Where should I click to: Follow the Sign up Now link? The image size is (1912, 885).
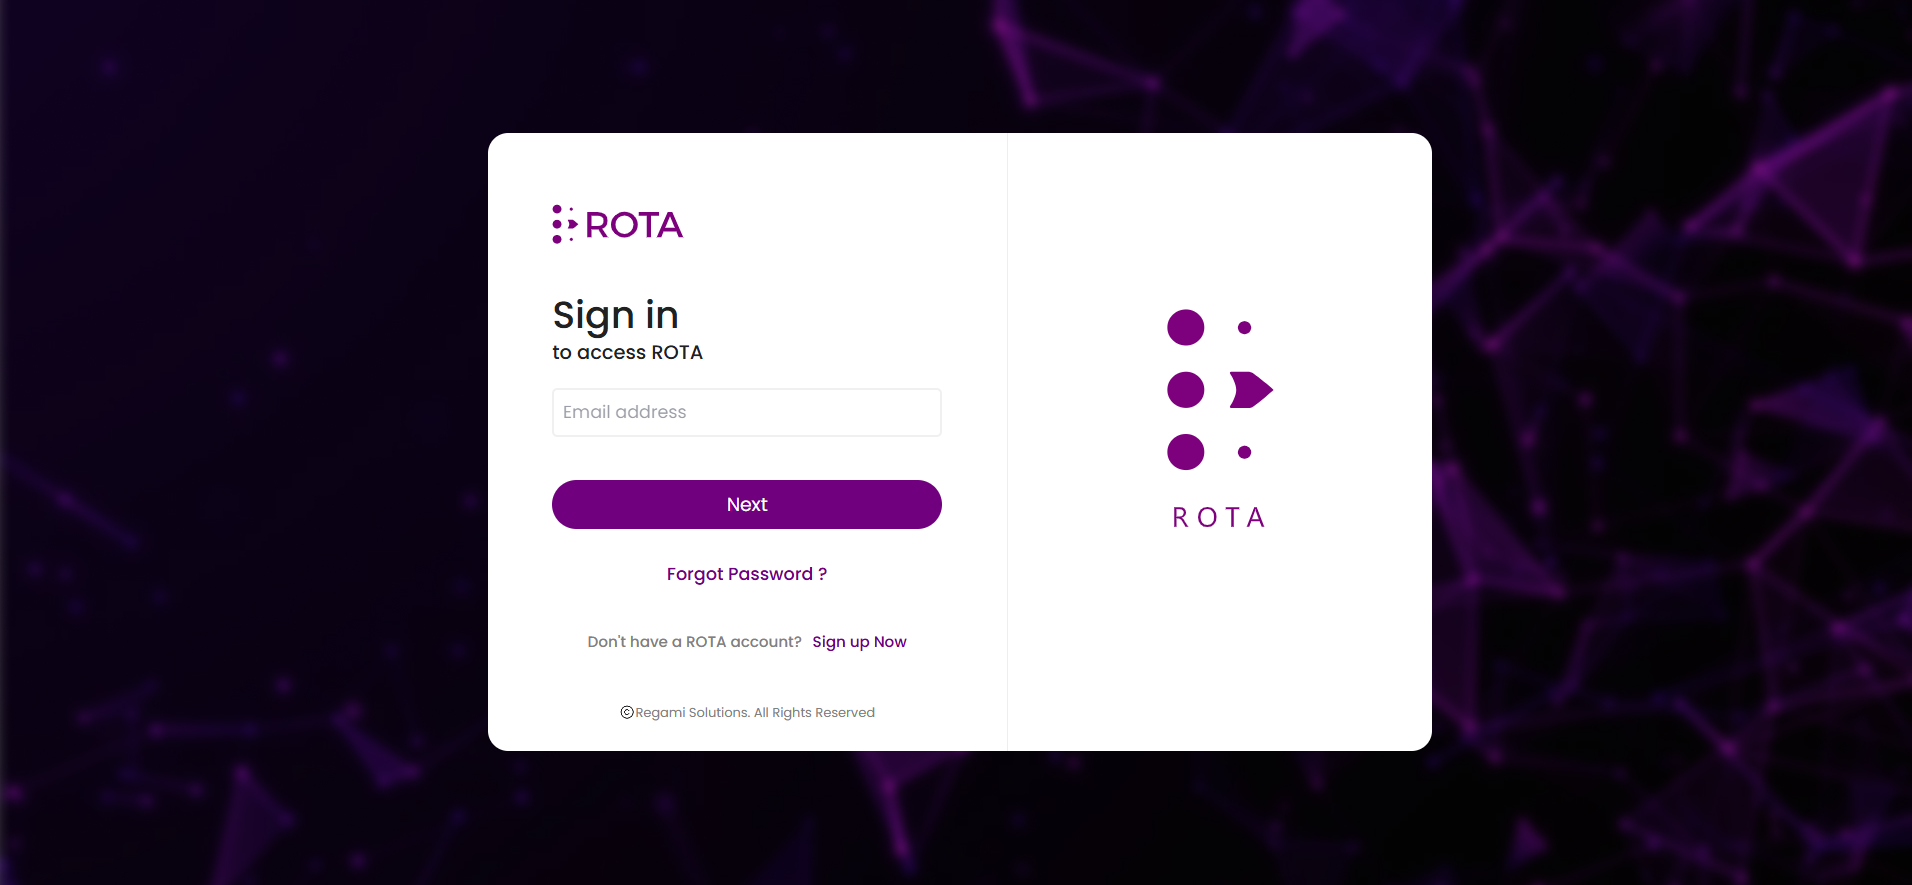(859, 642)
